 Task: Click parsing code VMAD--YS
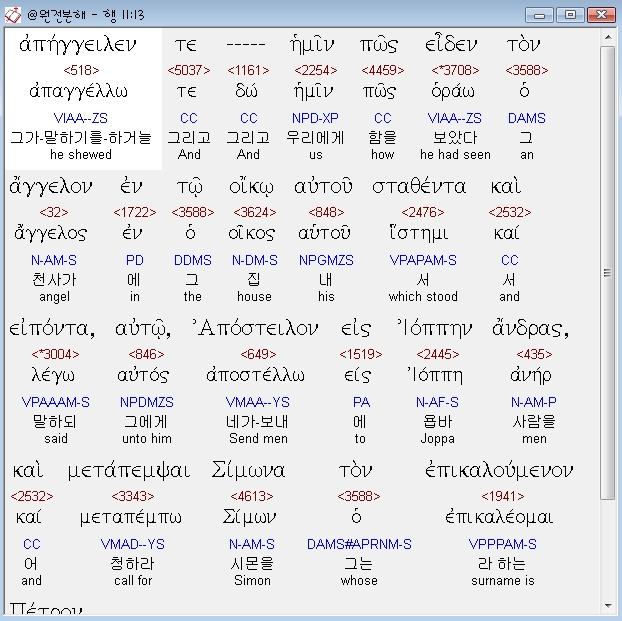[x=132, y=544]
